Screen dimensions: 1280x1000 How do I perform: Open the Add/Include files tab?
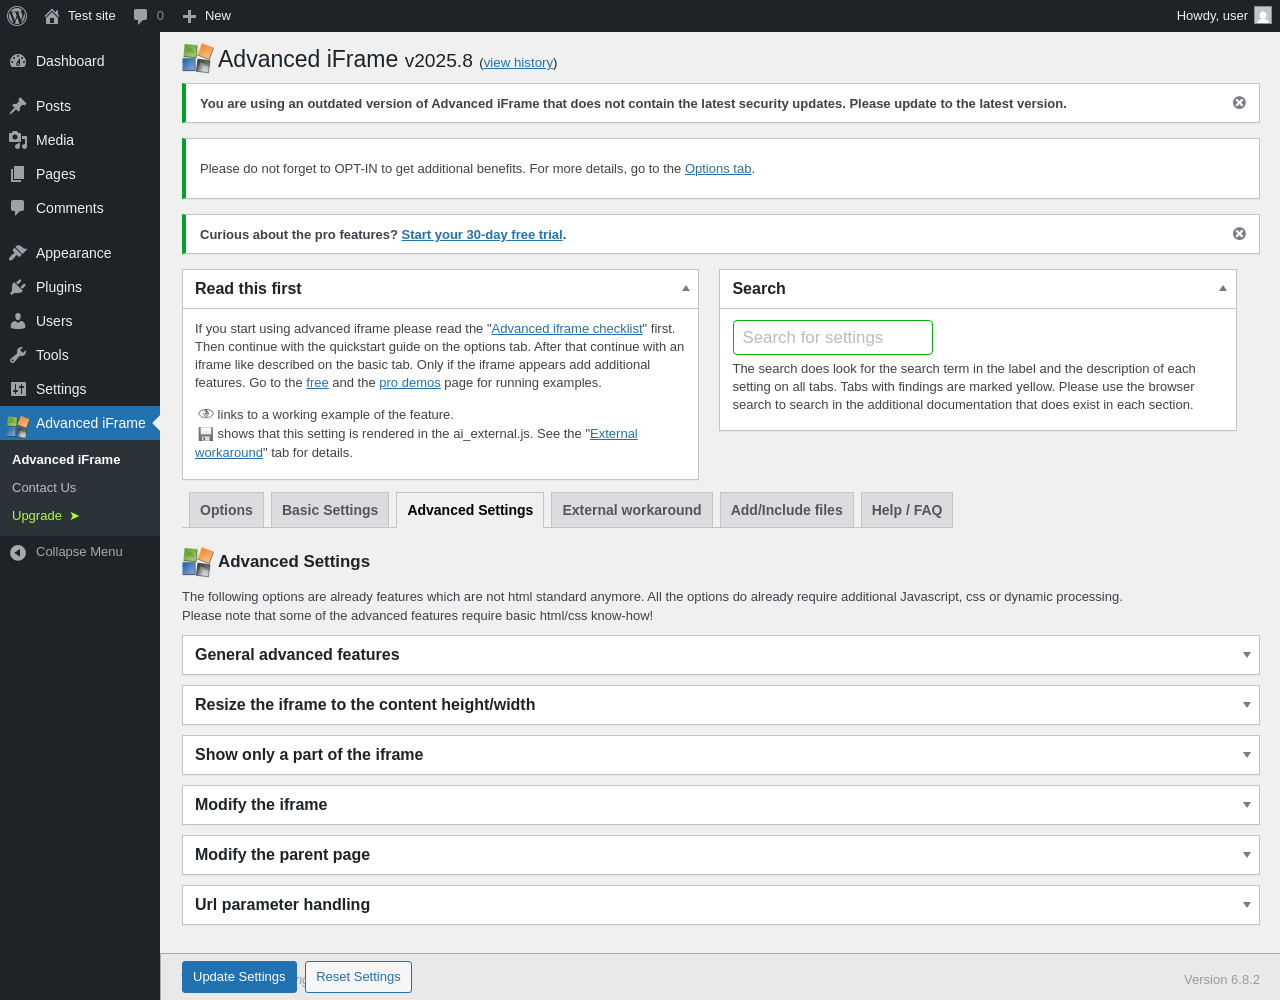[787, 510]
